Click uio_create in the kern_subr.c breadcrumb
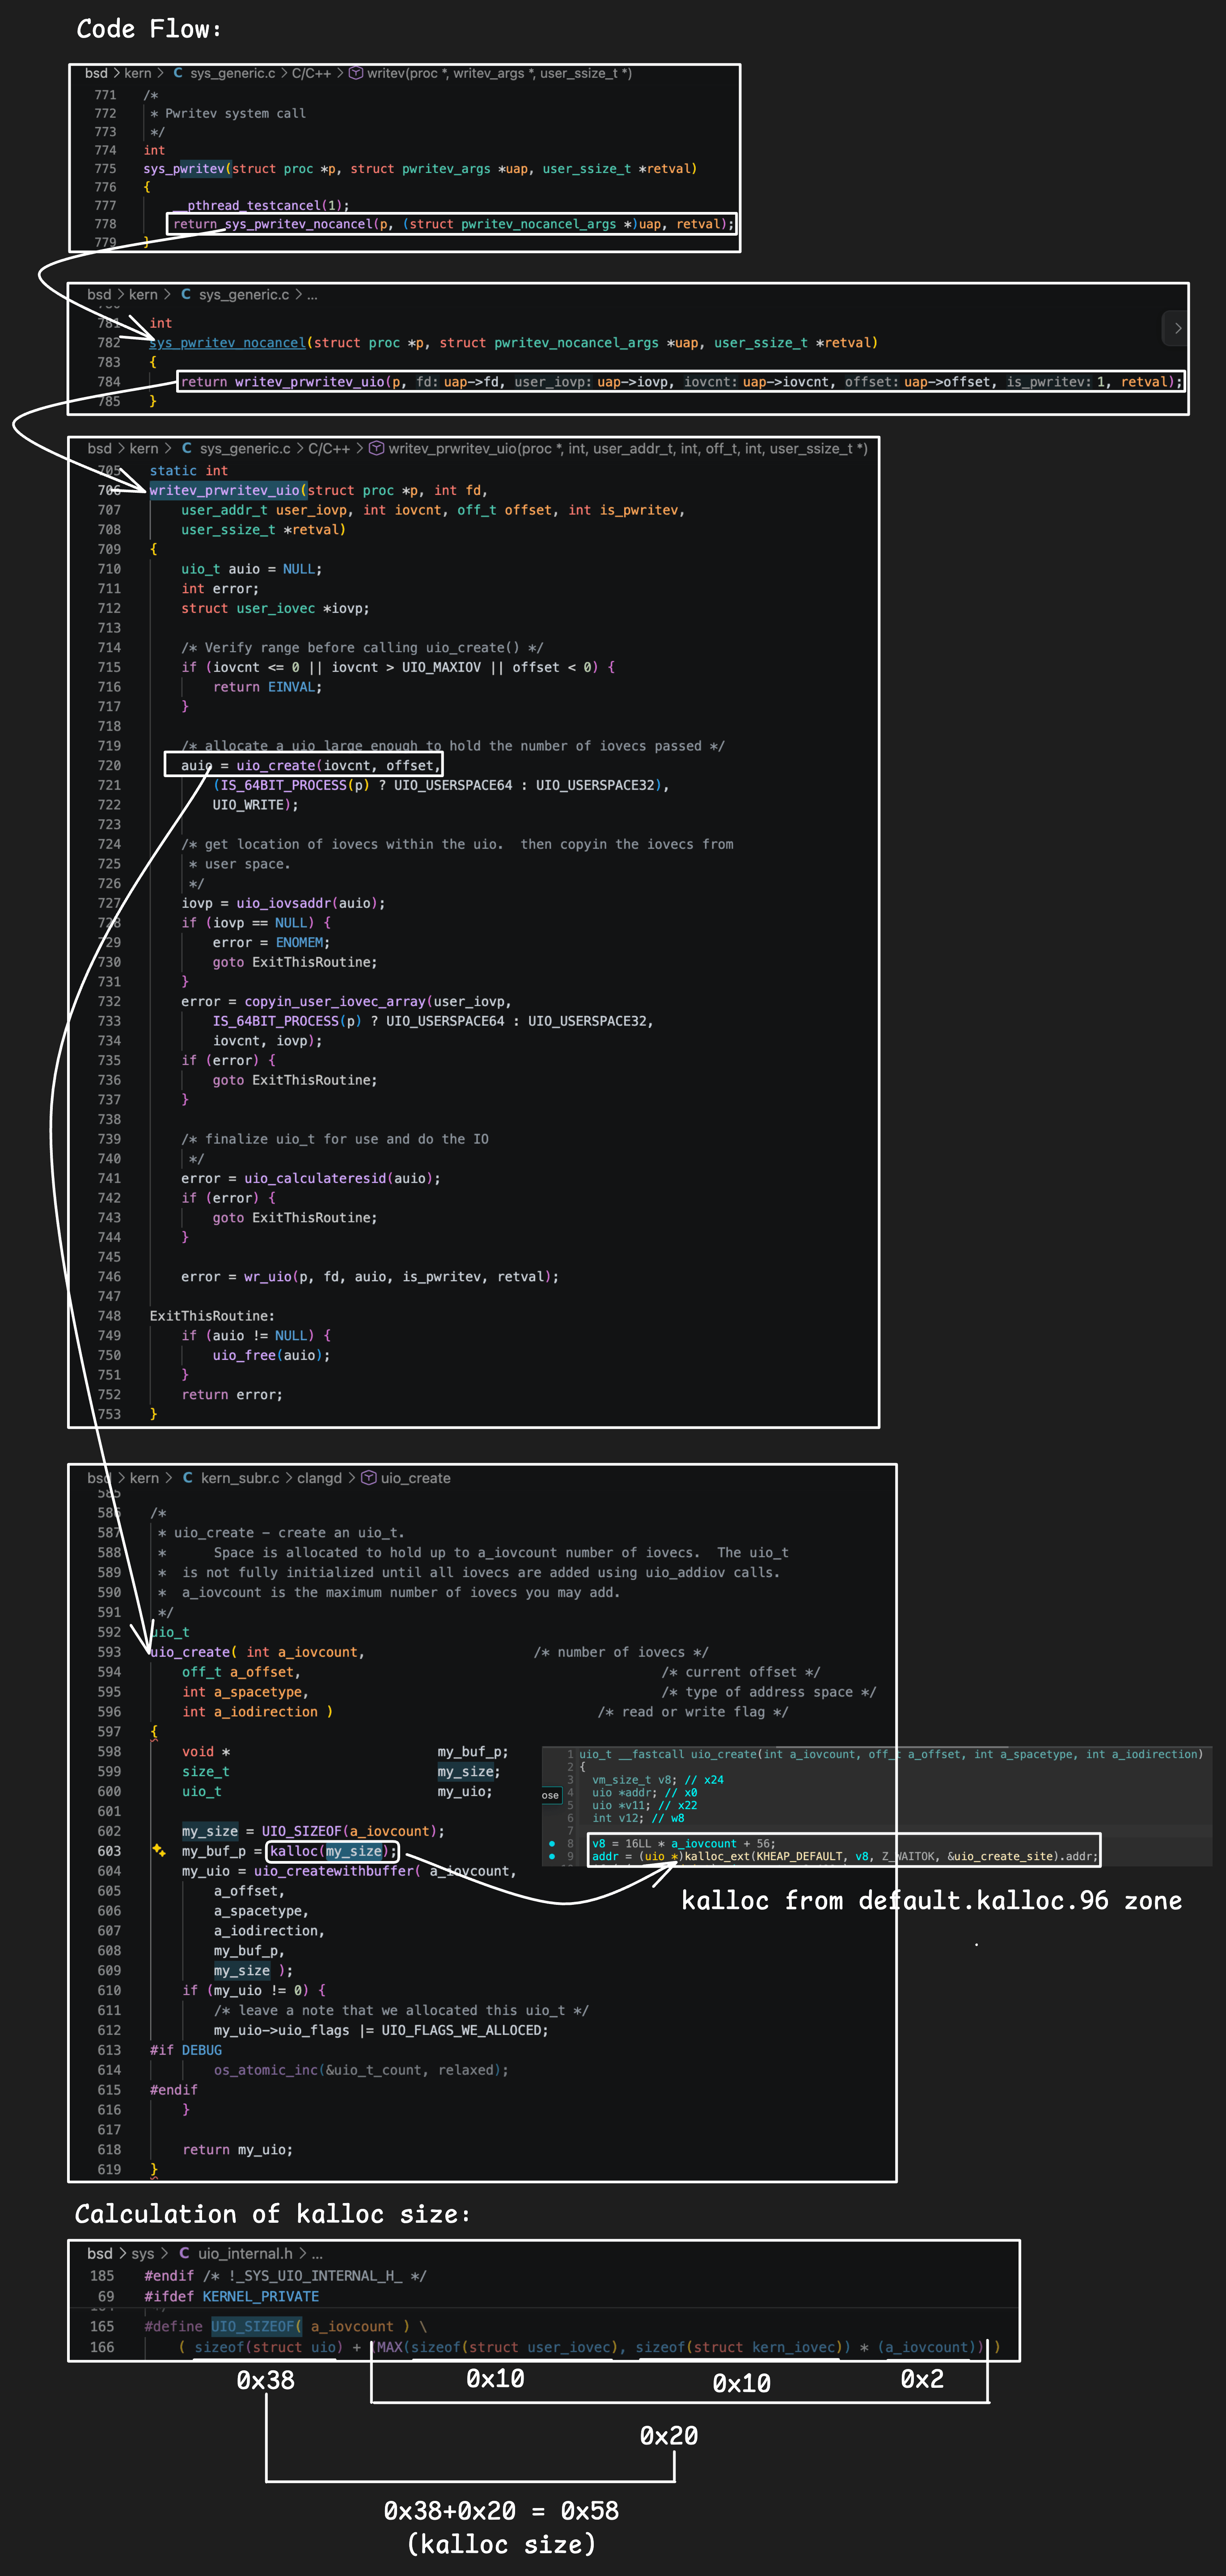This screenshot has width=1226, height=2576. [x=415, y=1478]
